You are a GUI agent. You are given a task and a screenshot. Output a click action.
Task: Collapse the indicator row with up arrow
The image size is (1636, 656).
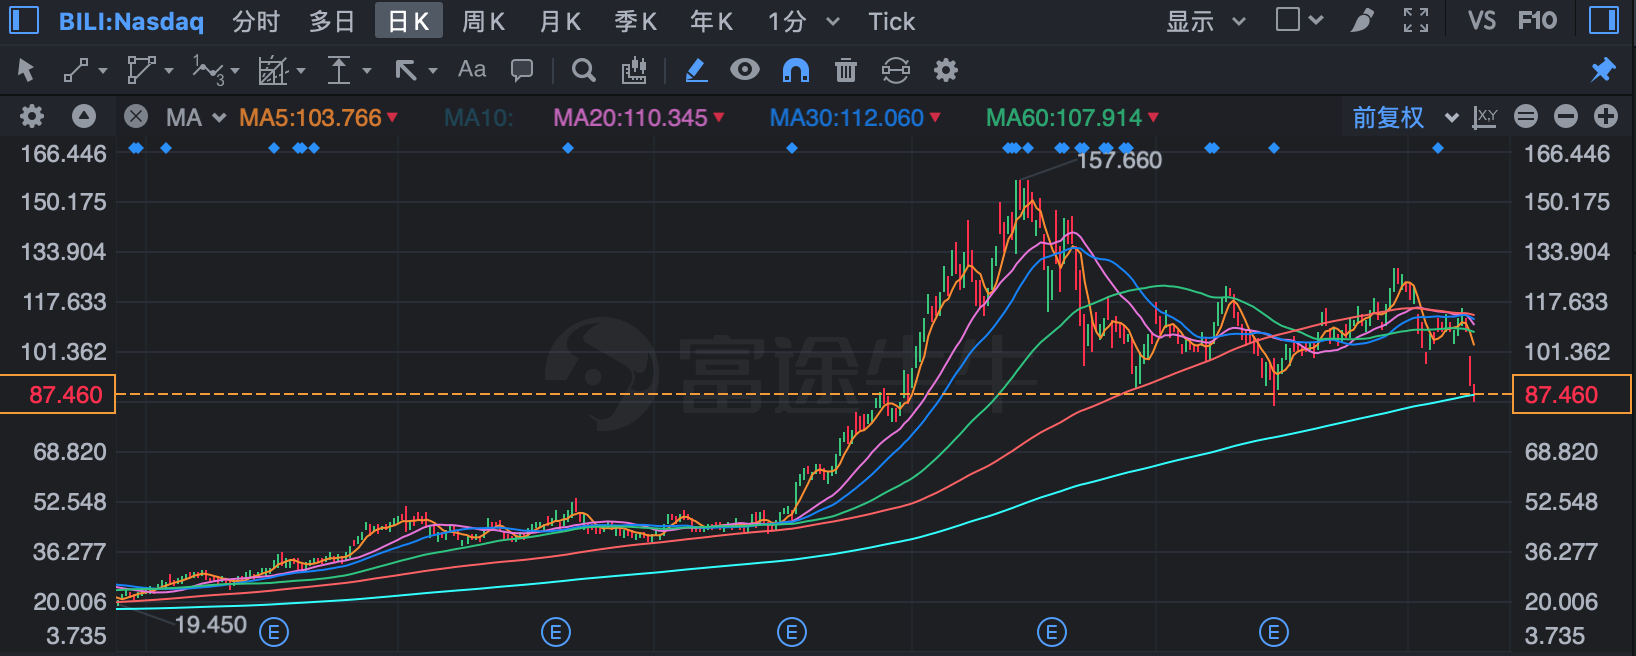[x=84, y=117]
